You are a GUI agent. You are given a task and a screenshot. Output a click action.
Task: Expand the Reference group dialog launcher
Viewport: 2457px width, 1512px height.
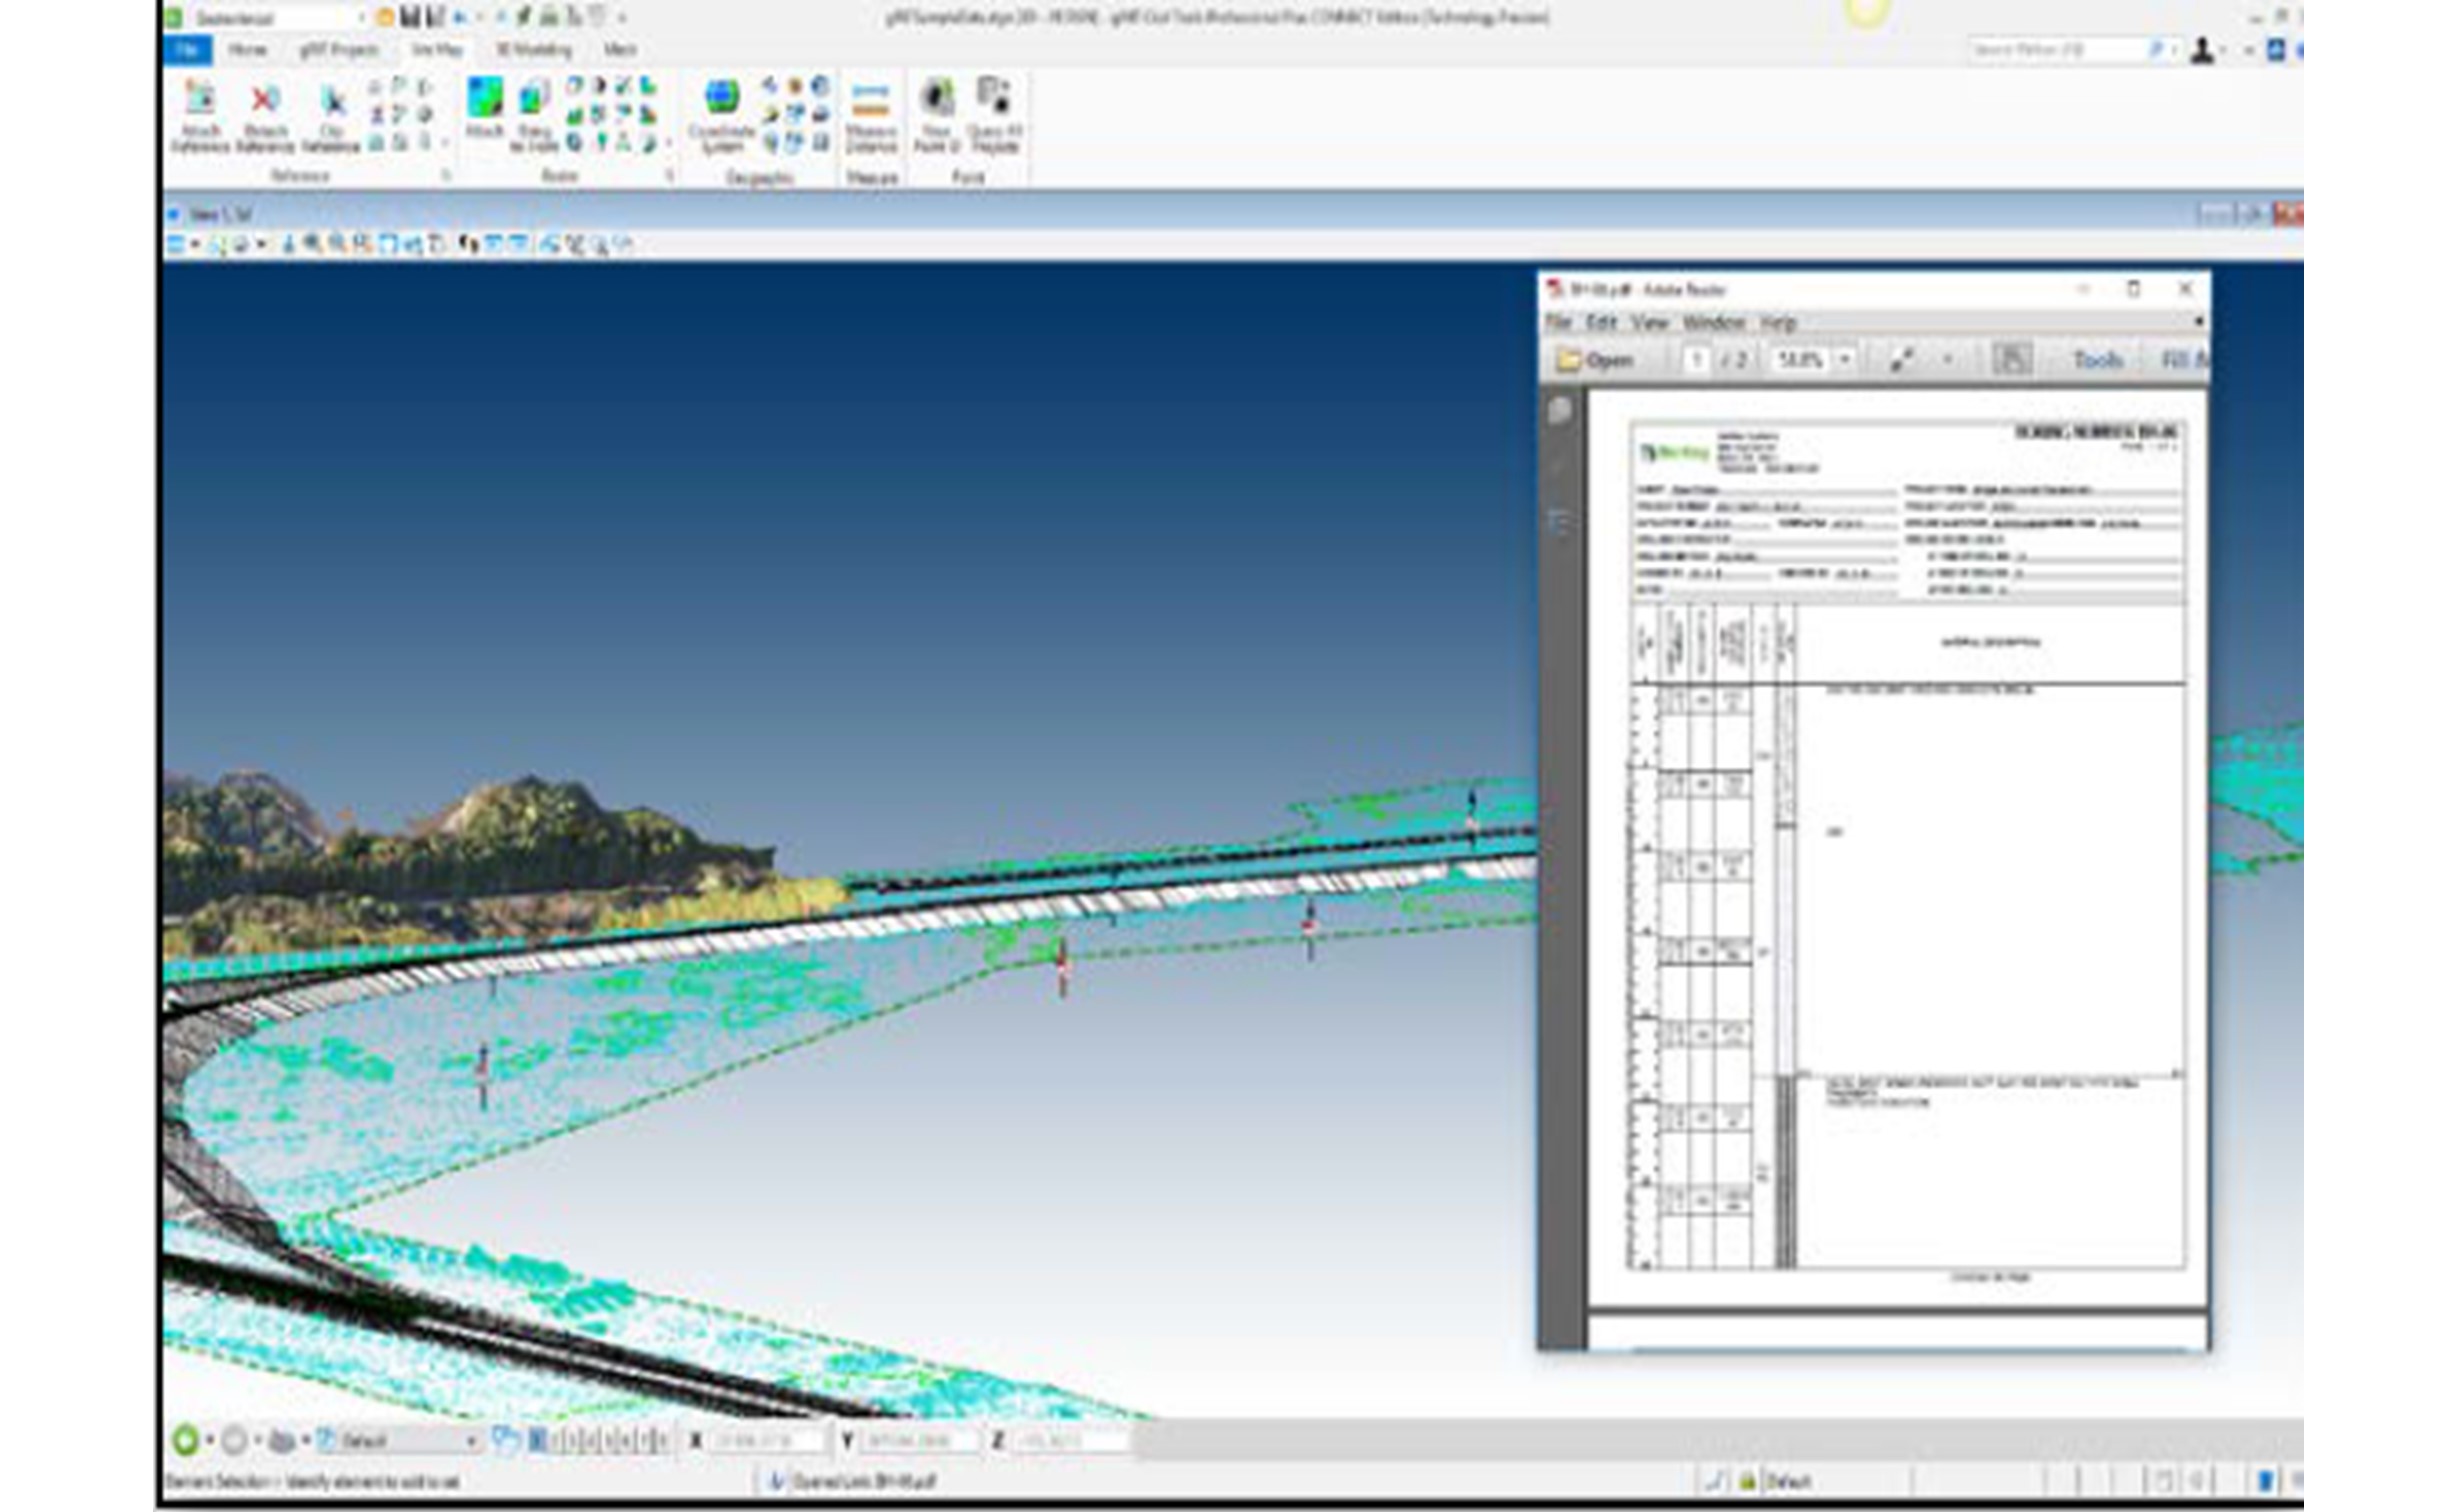[x=446, y=176]
